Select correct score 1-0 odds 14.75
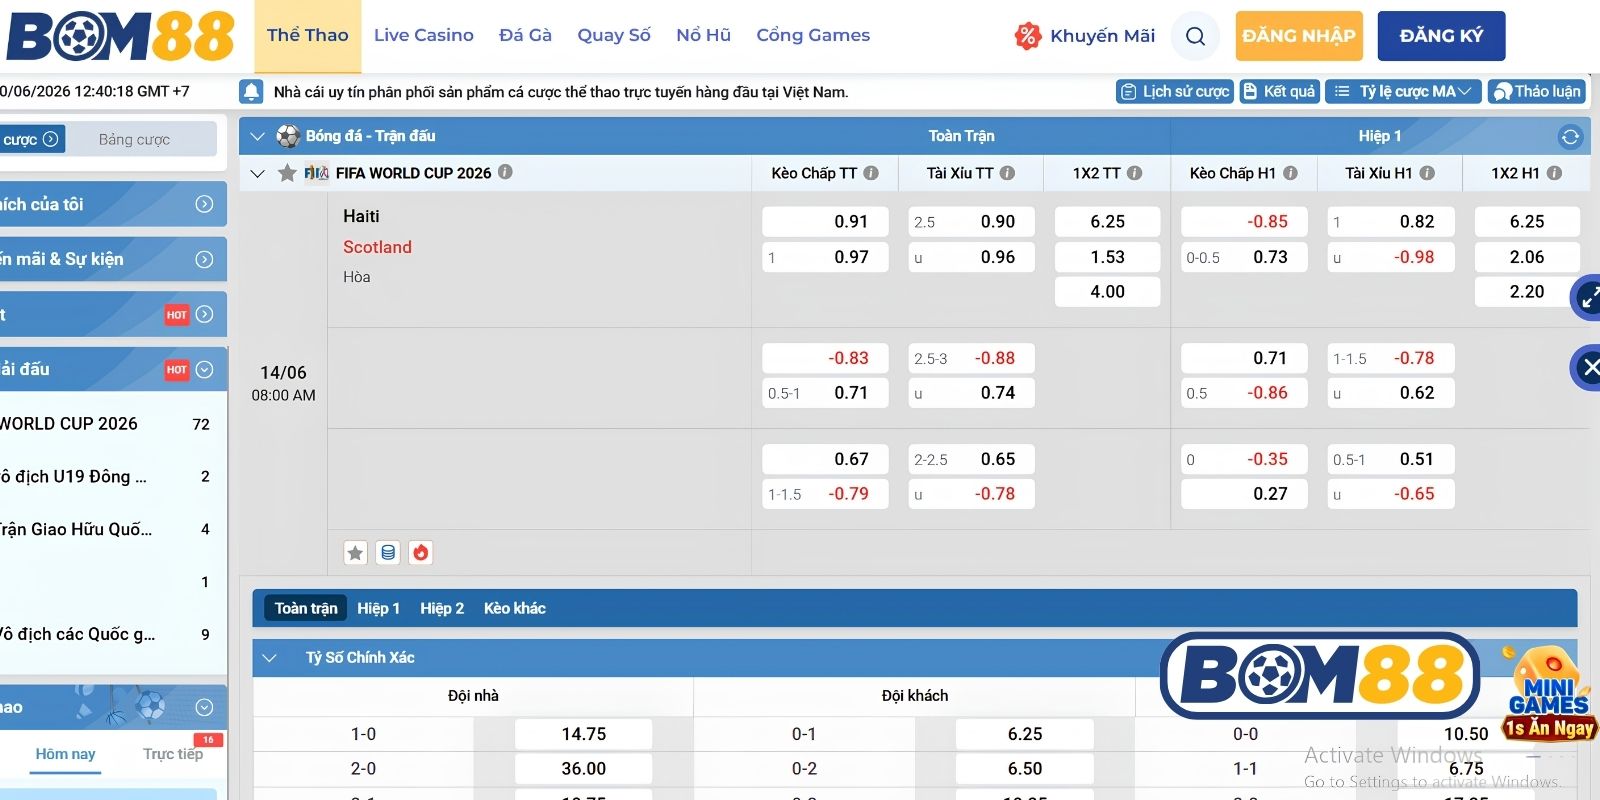This screenshot has width=1600, height=800. click(x=583, y=734)
